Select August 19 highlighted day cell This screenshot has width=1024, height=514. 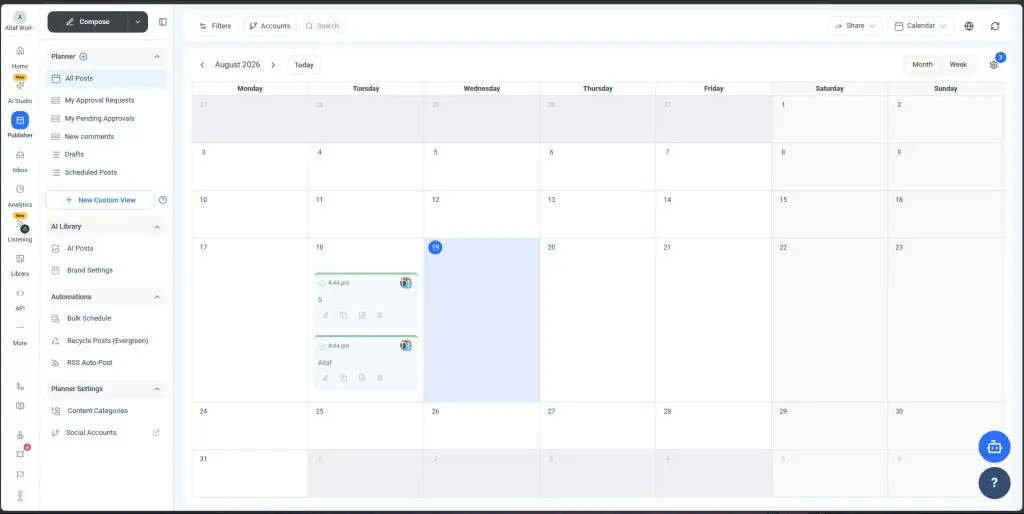coord(481,320)
